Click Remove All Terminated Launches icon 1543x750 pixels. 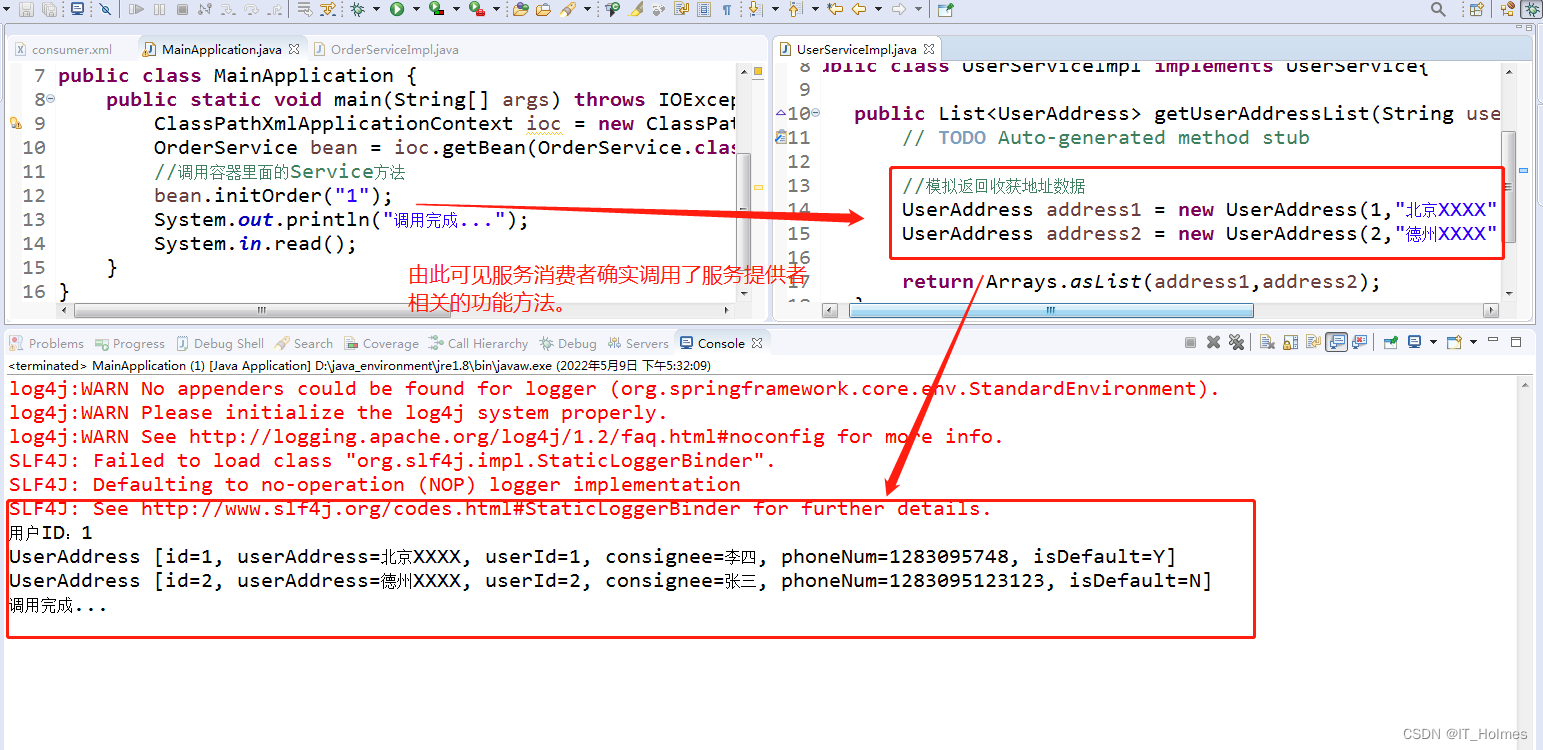point(1236,342)
